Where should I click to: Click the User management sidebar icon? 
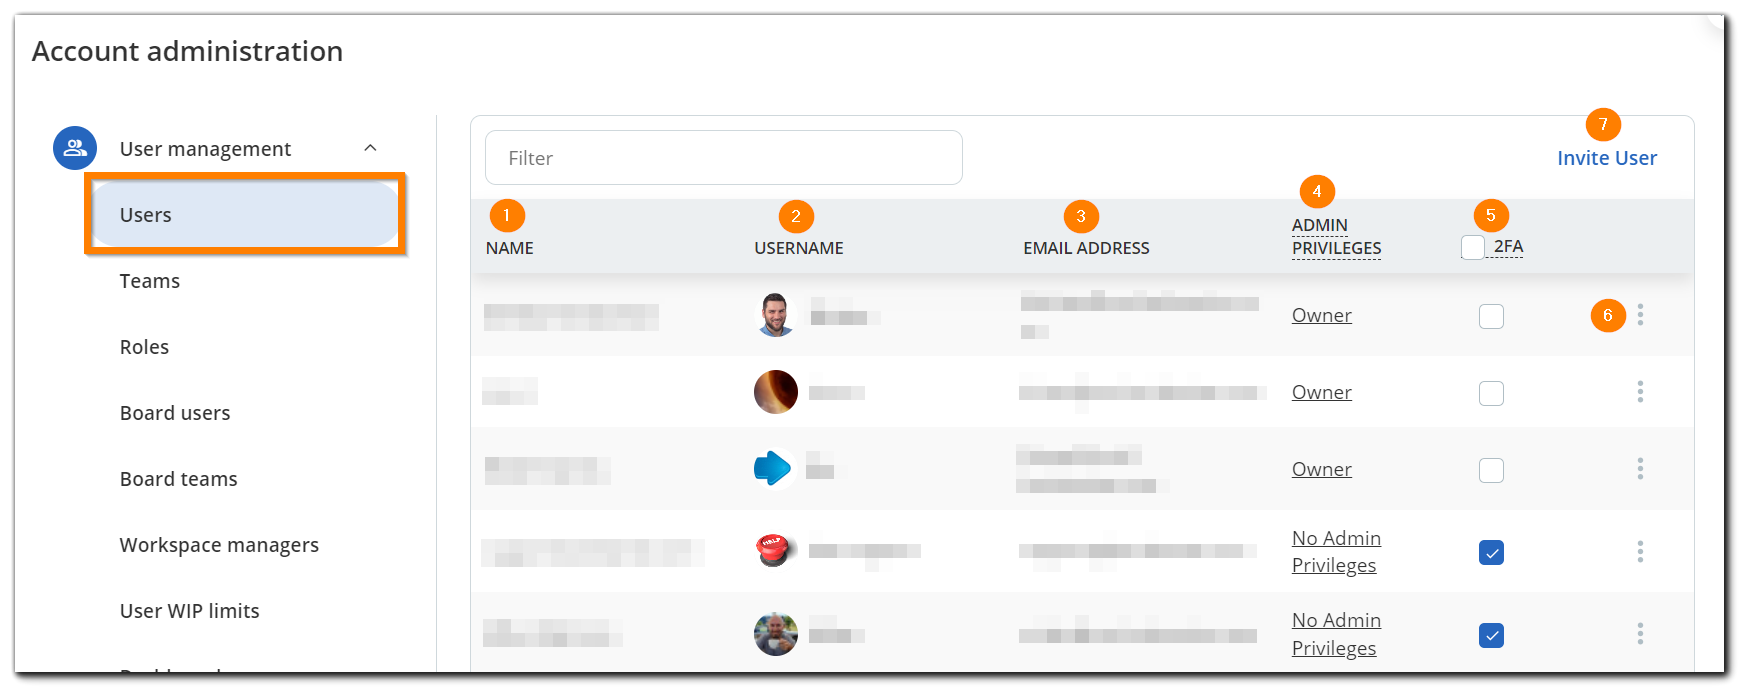click(75, 148)
